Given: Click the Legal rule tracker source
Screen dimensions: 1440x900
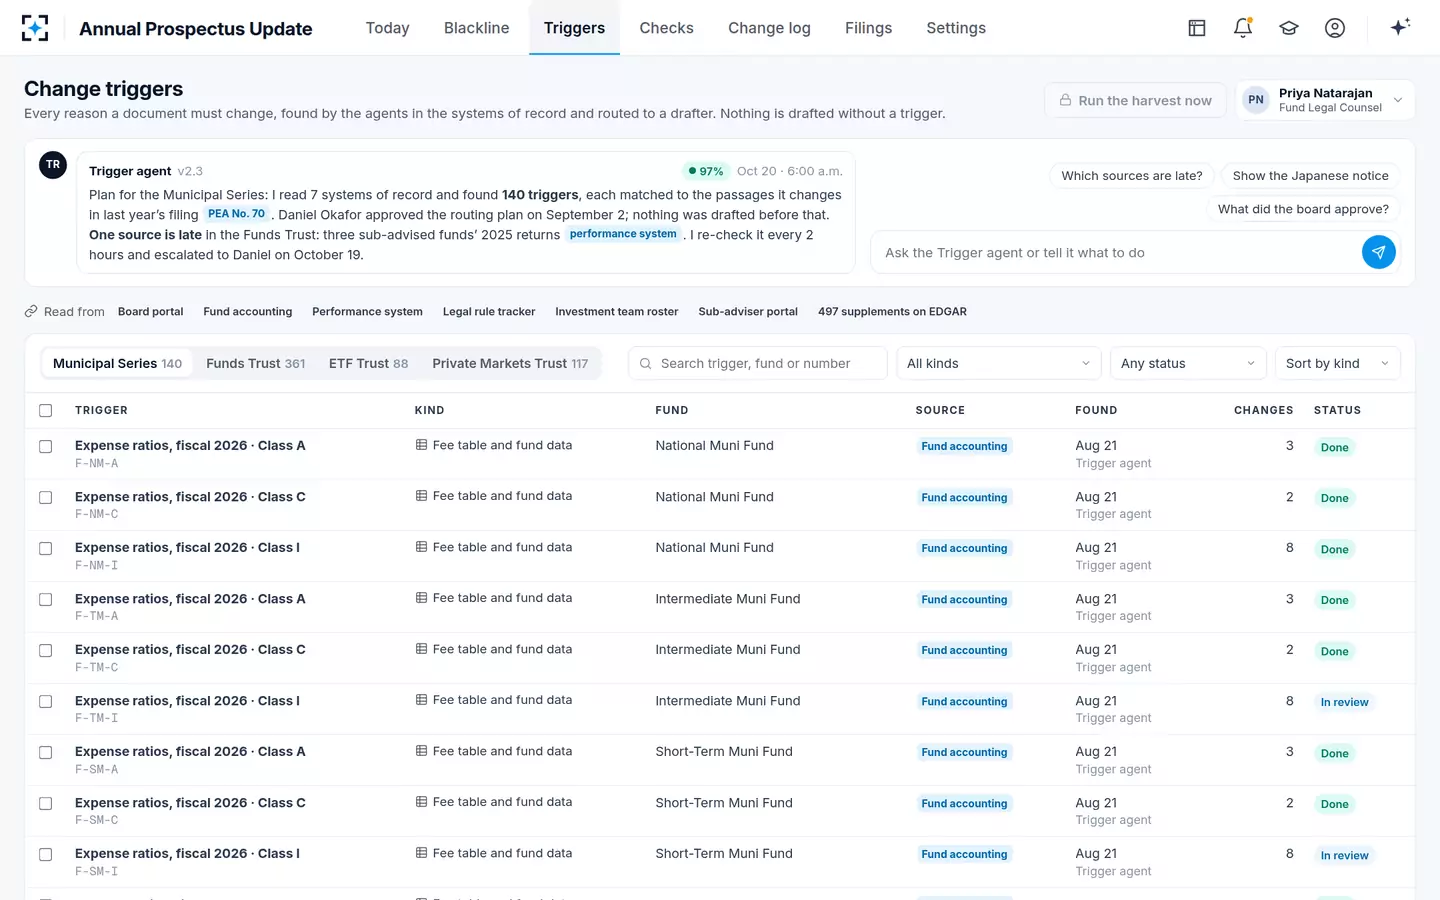Looking at the screenshot, I should coord(489,312).
